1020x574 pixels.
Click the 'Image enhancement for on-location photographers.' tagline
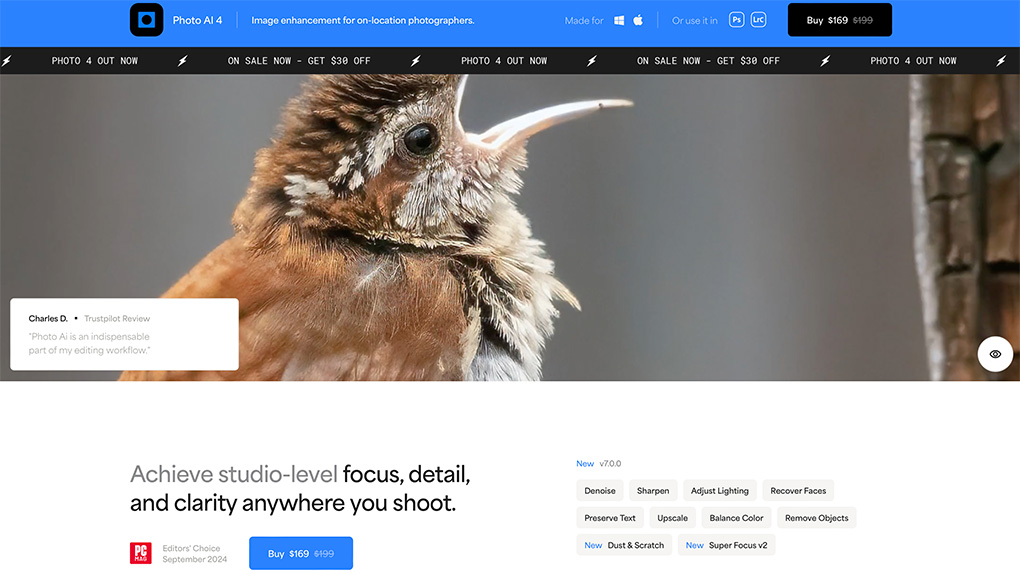click(x=363, y=20)
